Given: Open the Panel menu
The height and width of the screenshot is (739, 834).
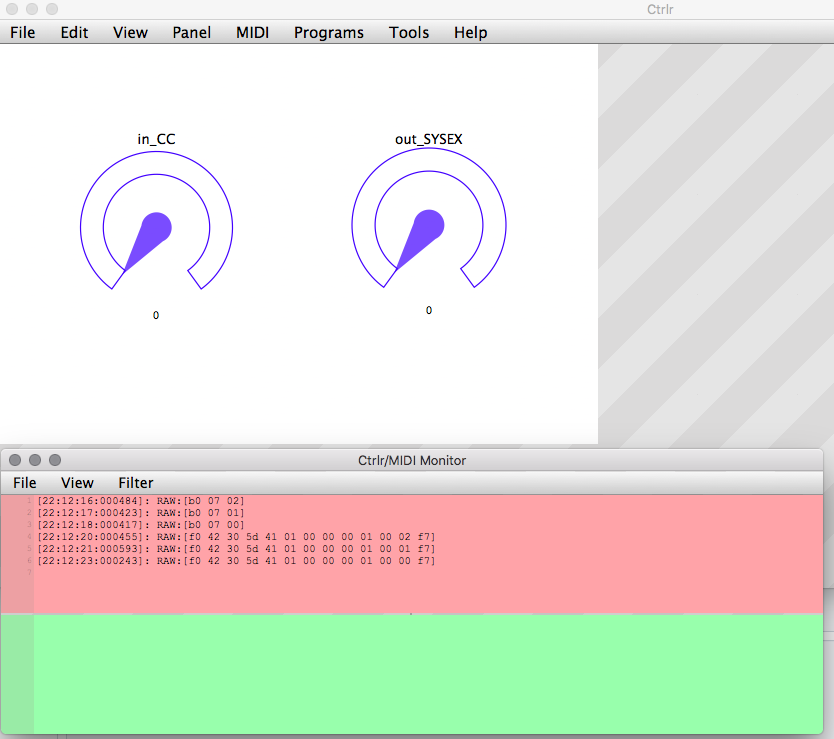Looking at the screenshot, I should point(191,32).
